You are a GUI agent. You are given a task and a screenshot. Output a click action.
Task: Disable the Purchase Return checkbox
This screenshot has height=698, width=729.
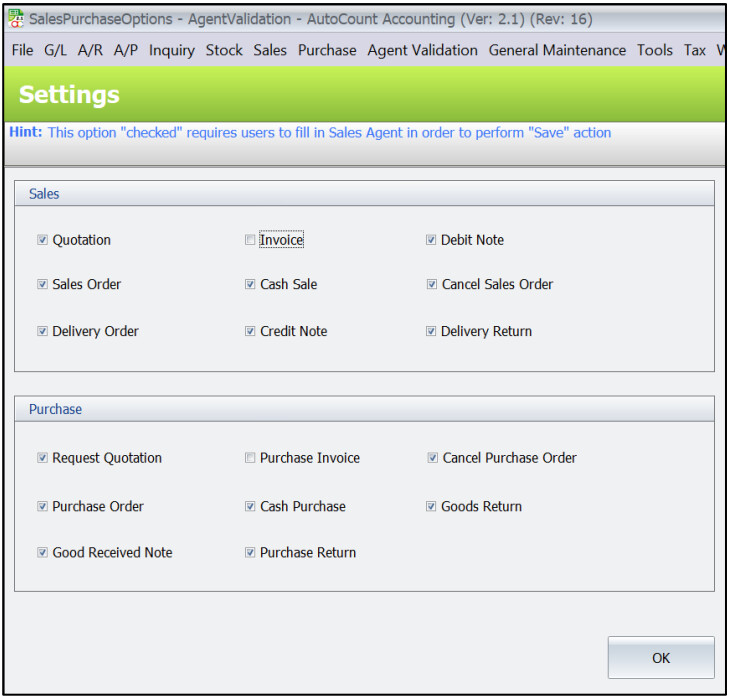click(250, 552)
